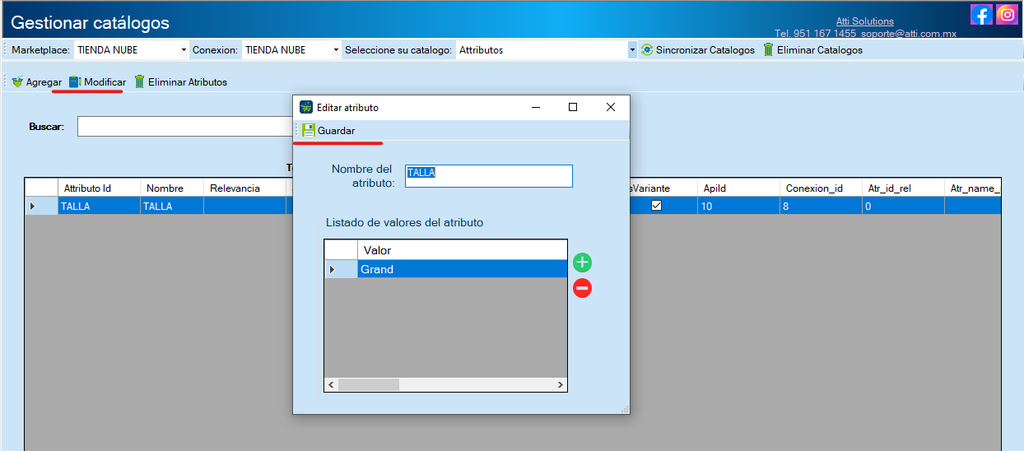Click the Nombre del atributo input field
Viewport: 1024px width, 451px height.
click(488, 176)
